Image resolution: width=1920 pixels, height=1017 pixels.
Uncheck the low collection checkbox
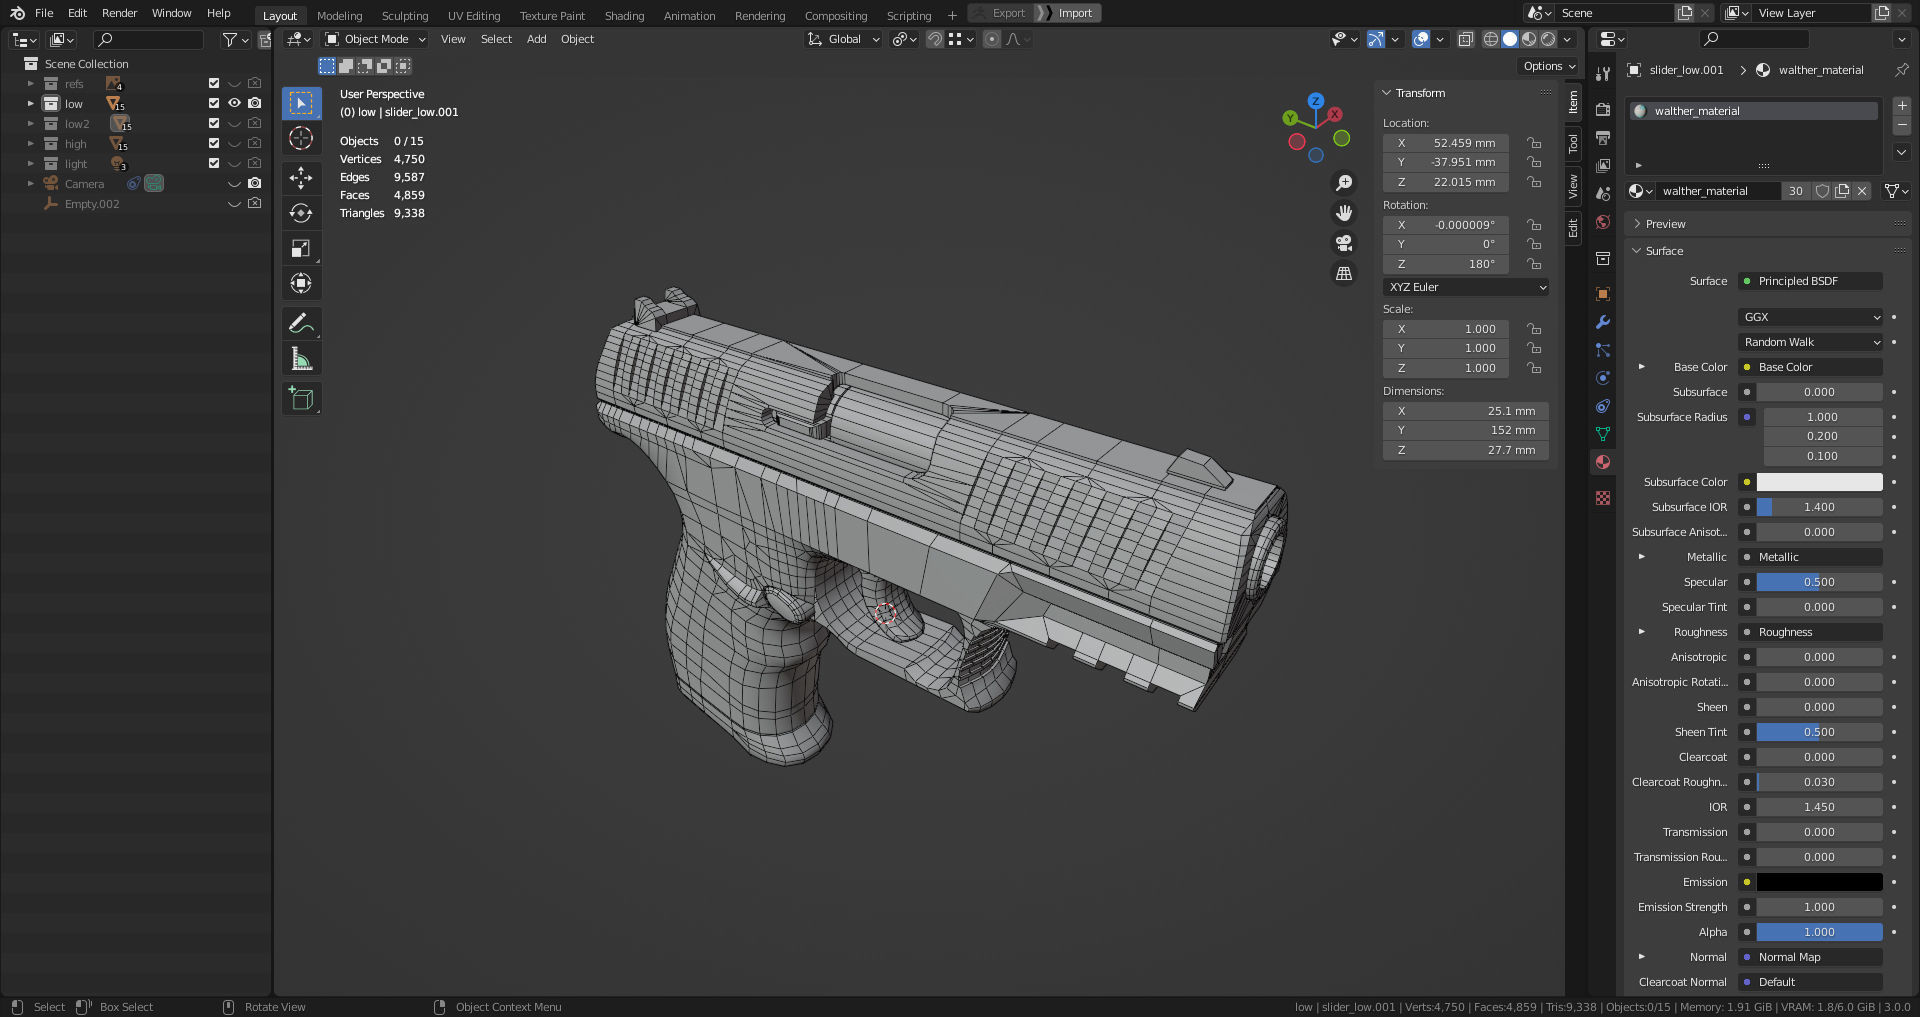pyautogui.click(x=214, y=103)
